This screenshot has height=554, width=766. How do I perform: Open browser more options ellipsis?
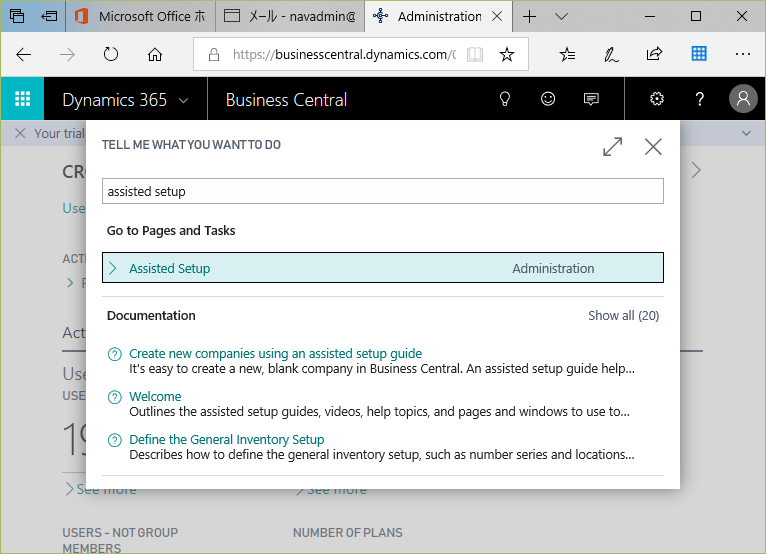click(x=743, y=54)
